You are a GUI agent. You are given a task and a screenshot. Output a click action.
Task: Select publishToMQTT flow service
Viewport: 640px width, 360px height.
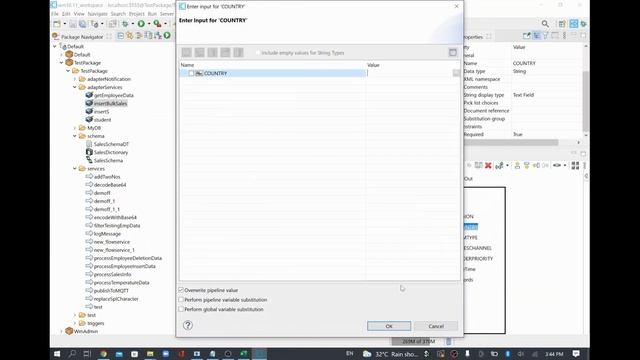click(x=111, y=291)
